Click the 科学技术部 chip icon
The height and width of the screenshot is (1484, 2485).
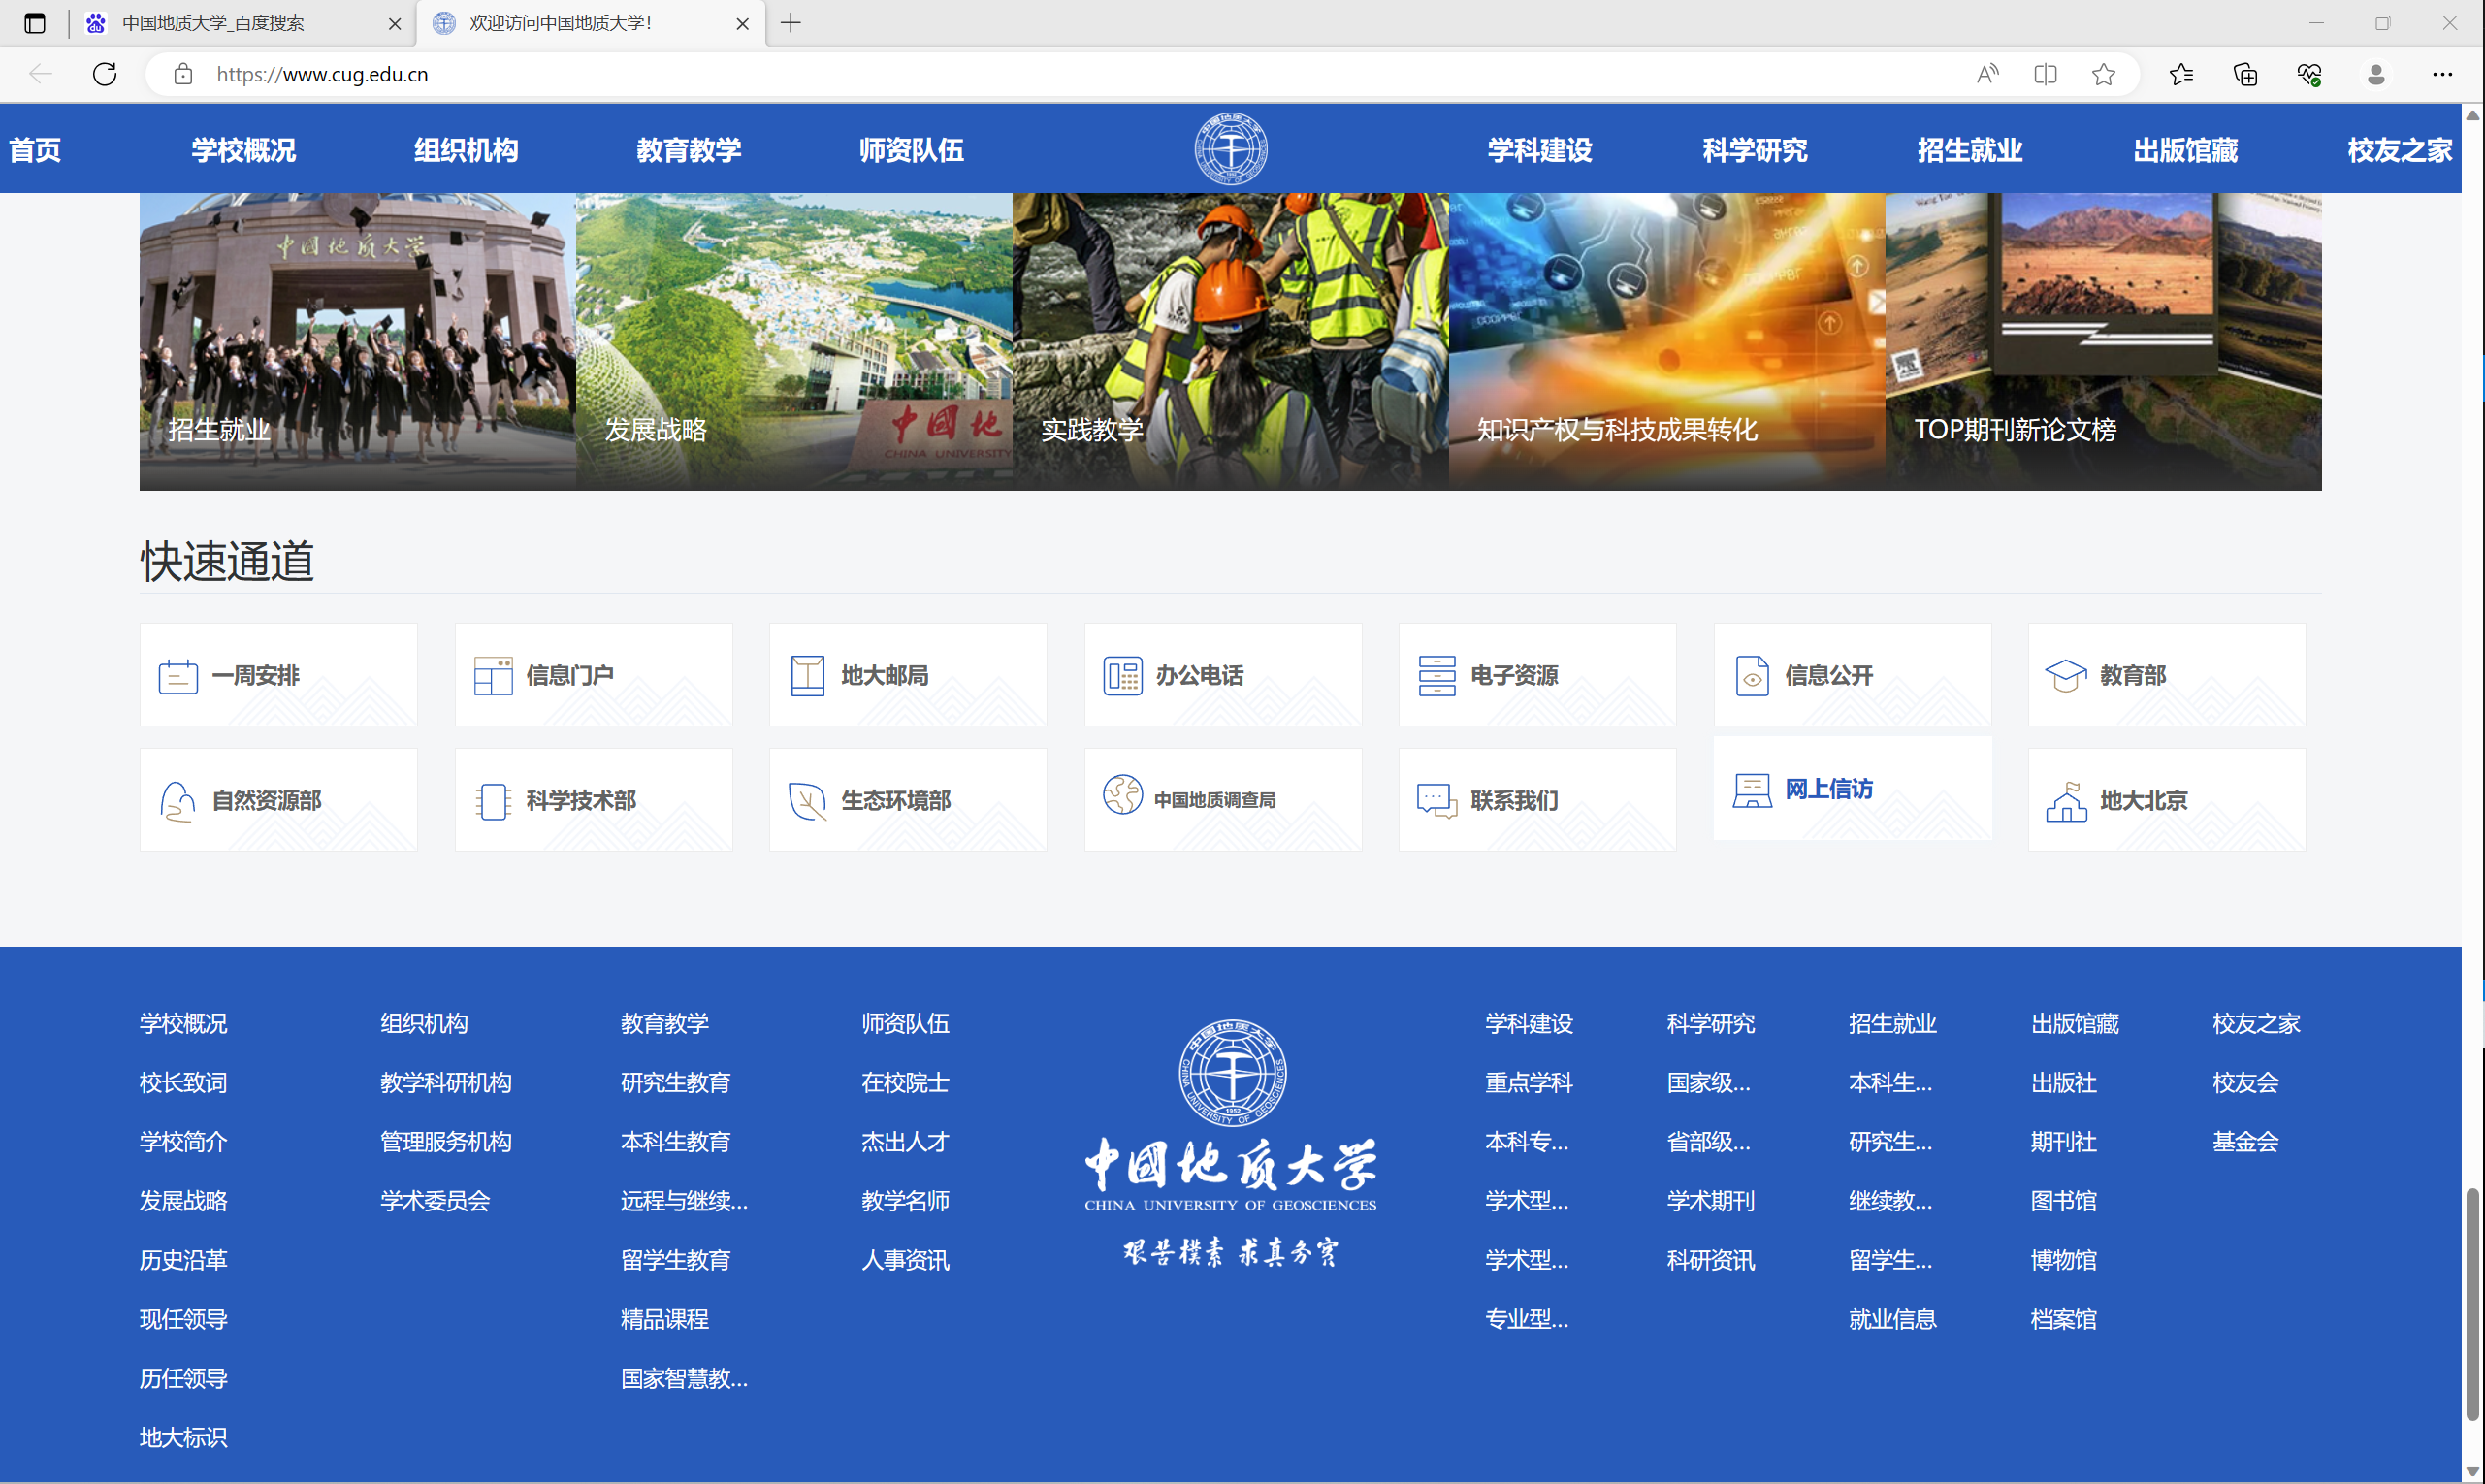[493, 801]
